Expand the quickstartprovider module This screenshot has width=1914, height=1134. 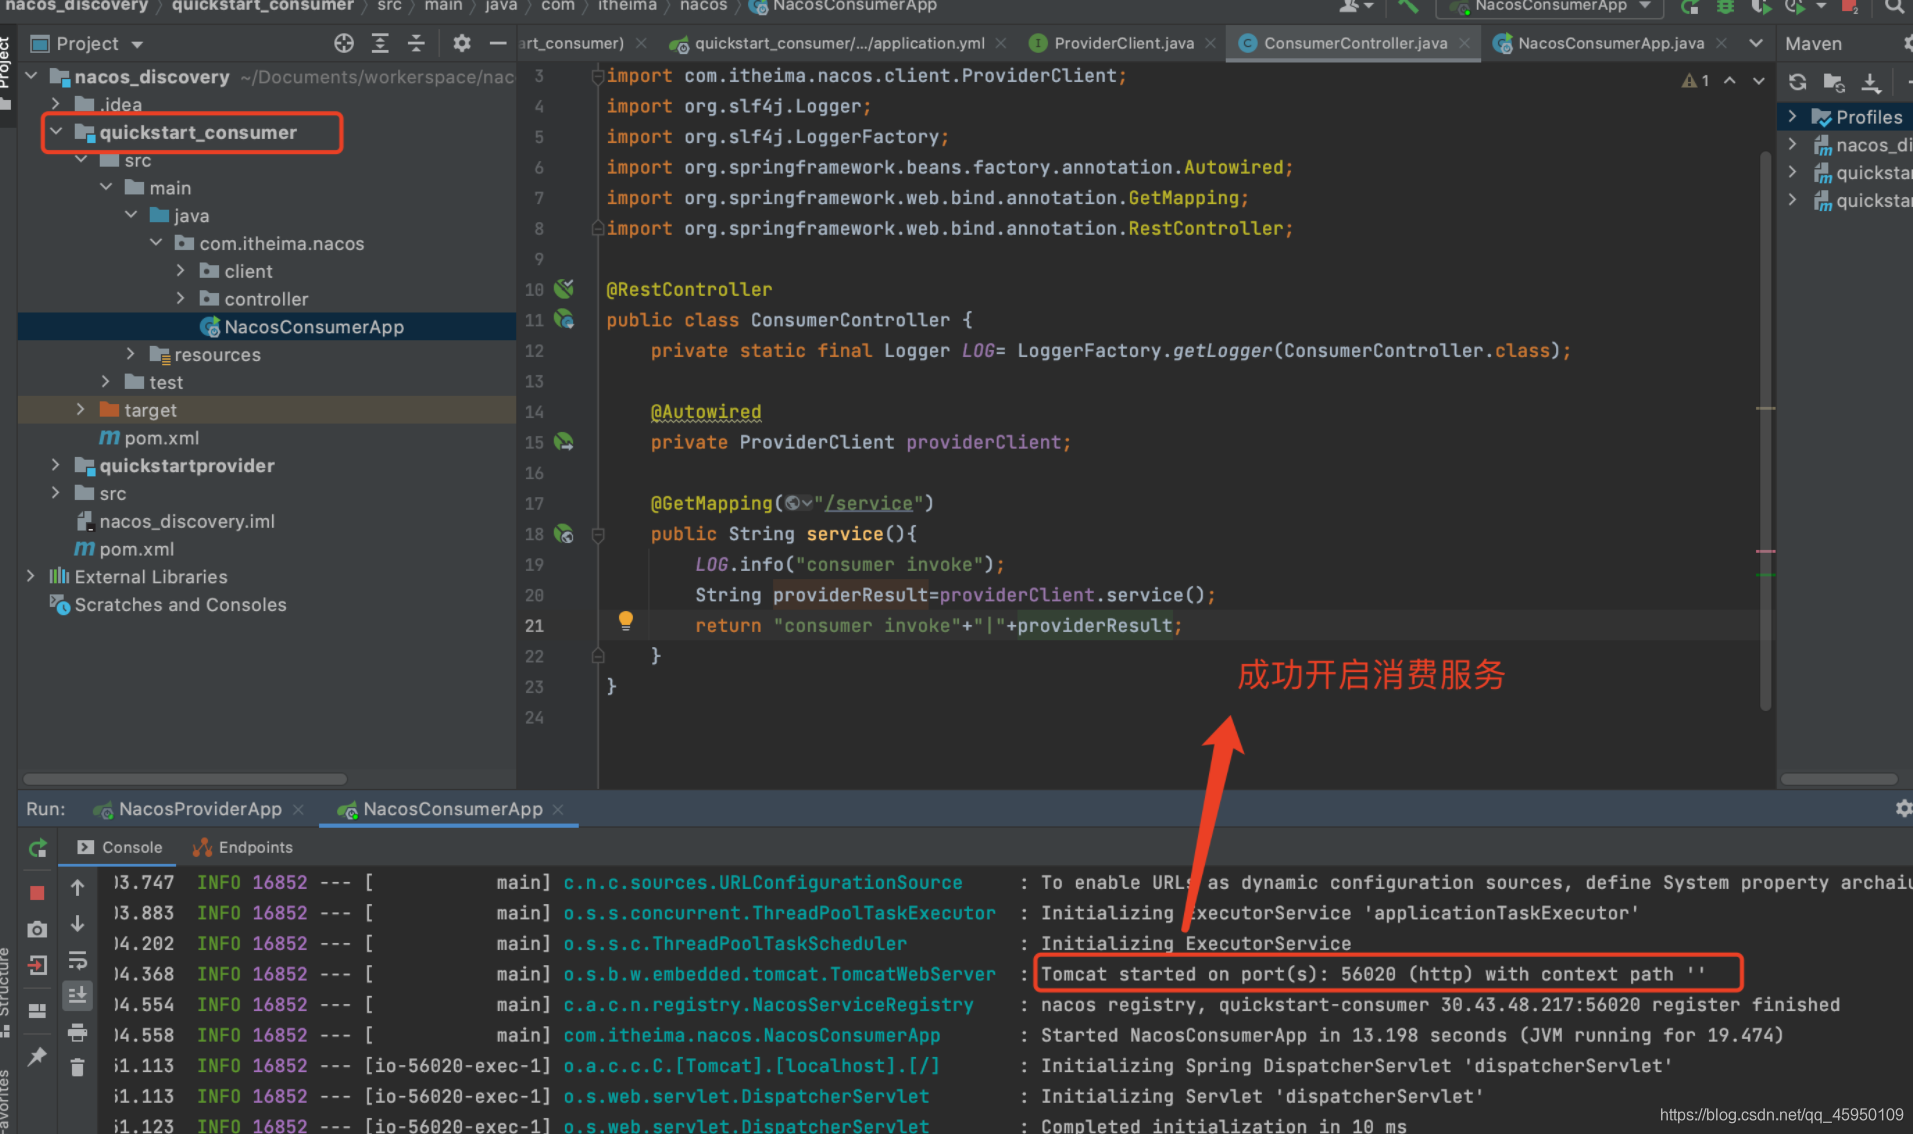pos(57,465)
